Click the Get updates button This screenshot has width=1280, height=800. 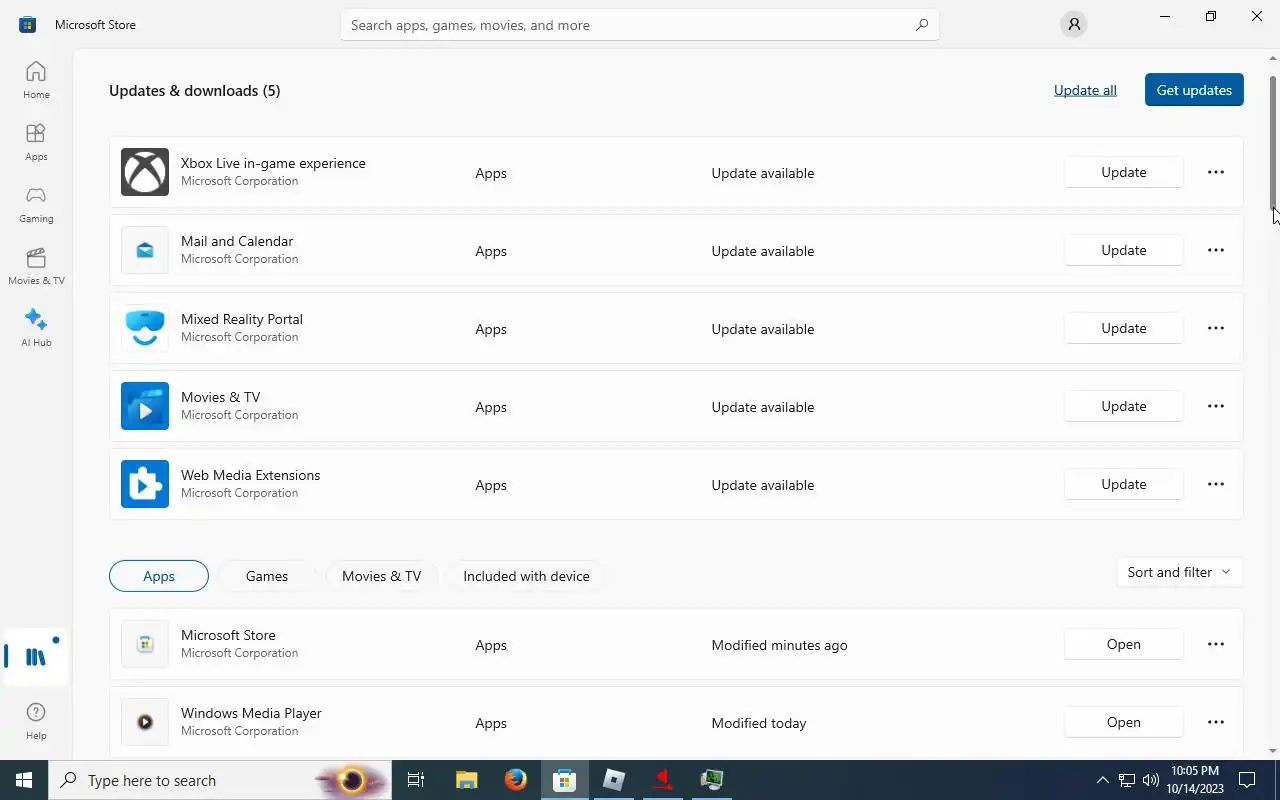pos(1194,90)
